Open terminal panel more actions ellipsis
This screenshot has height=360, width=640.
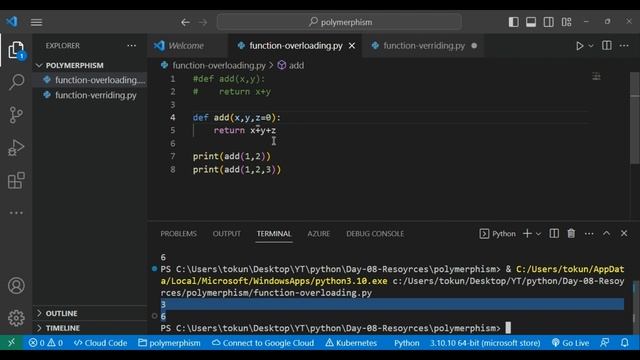589,234
